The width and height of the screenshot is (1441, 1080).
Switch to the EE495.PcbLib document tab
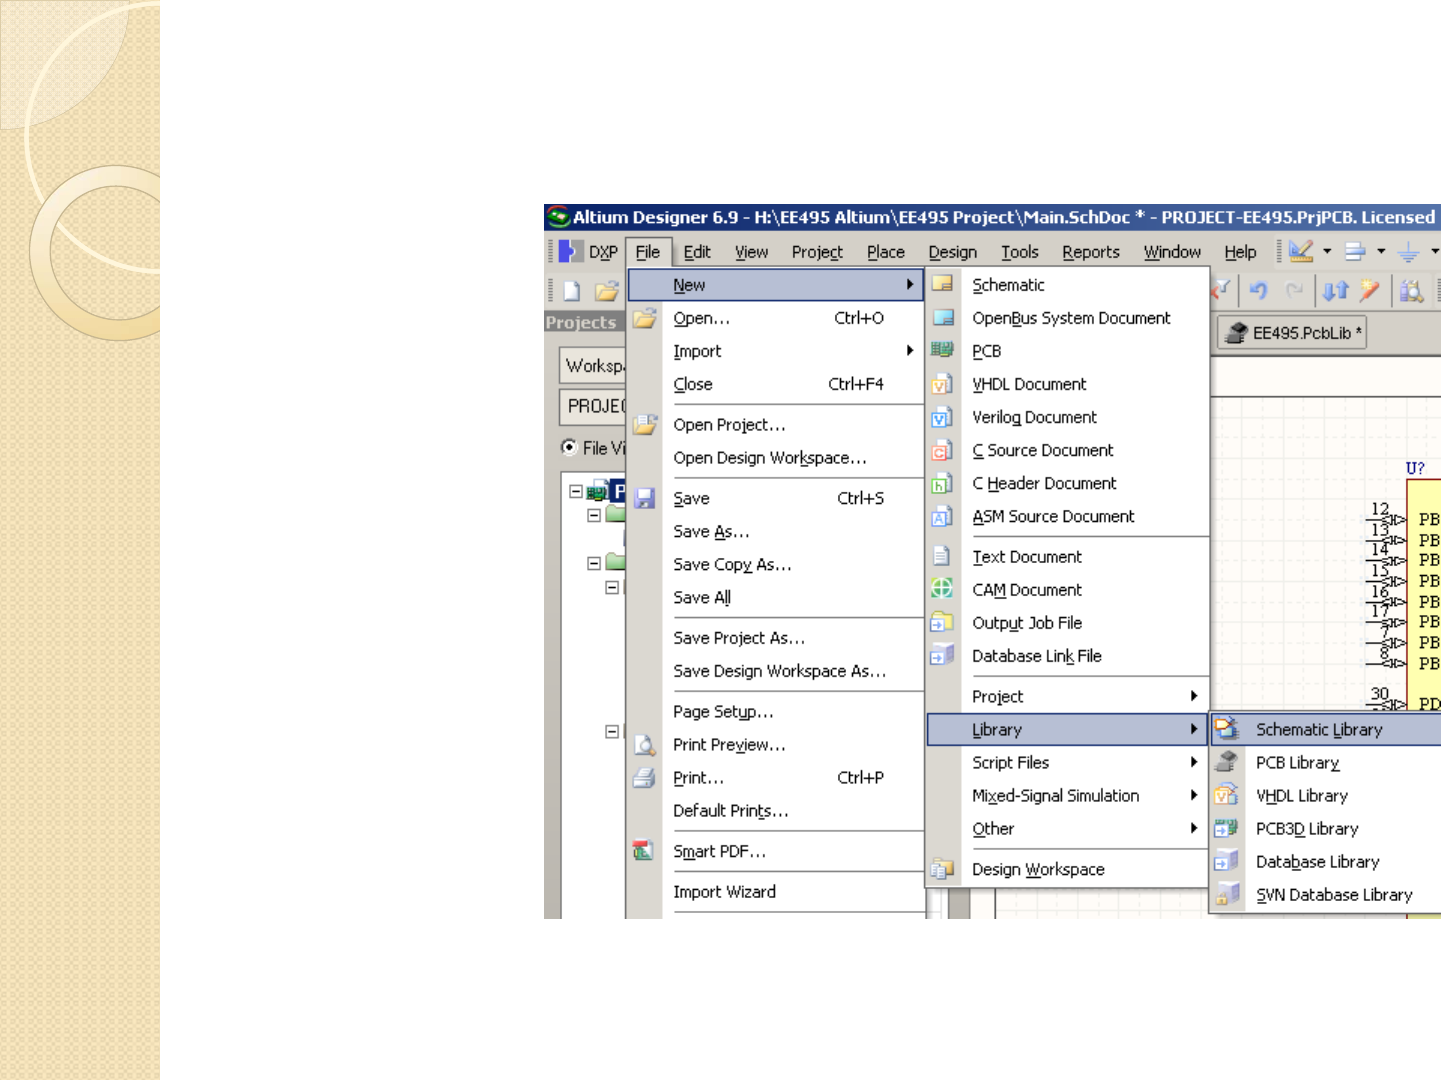point(1292,333)
